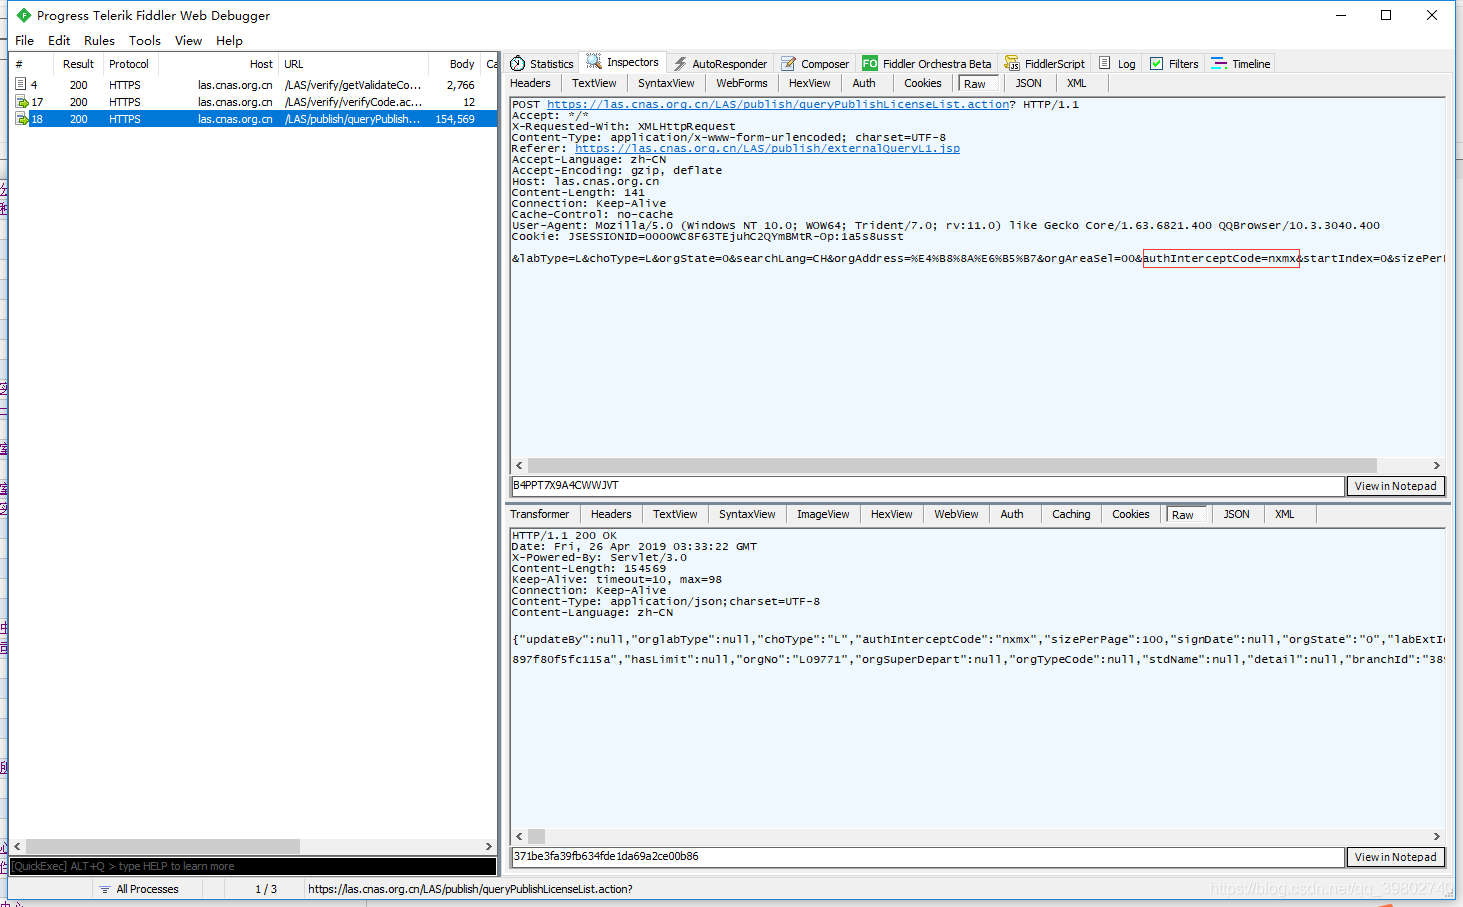The image size is (1463, 907).
Task: Open the Statistics tab
Action: [x=542, y=64]
